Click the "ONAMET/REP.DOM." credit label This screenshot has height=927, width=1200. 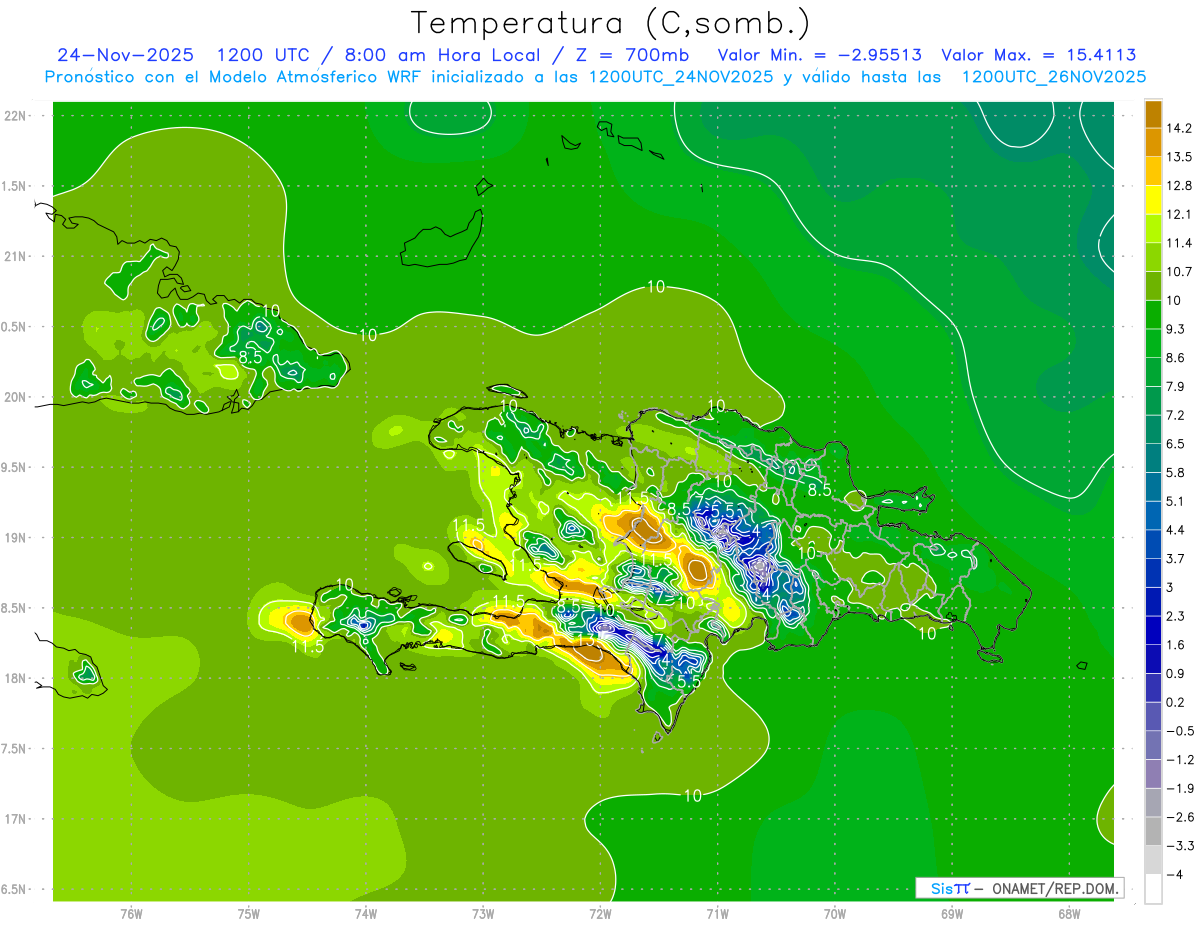click(1055, 888)
